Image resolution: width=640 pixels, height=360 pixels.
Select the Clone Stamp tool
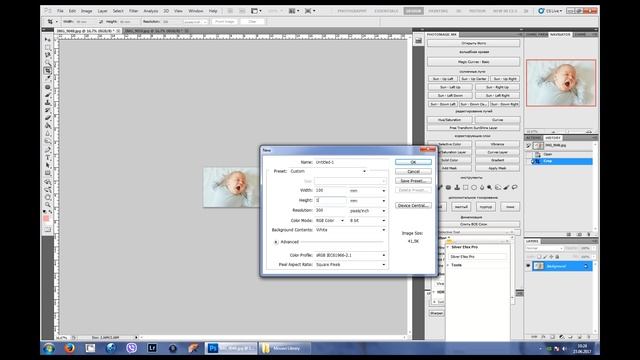[48, 102]
